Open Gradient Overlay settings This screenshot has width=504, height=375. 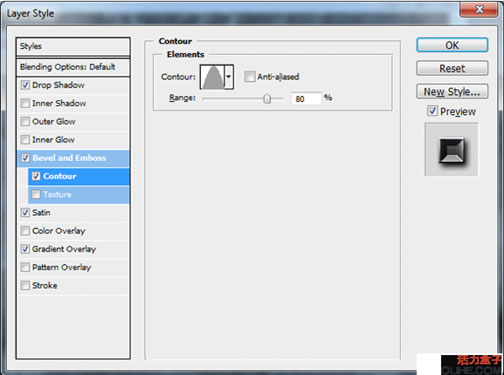(x=64, y=249)
